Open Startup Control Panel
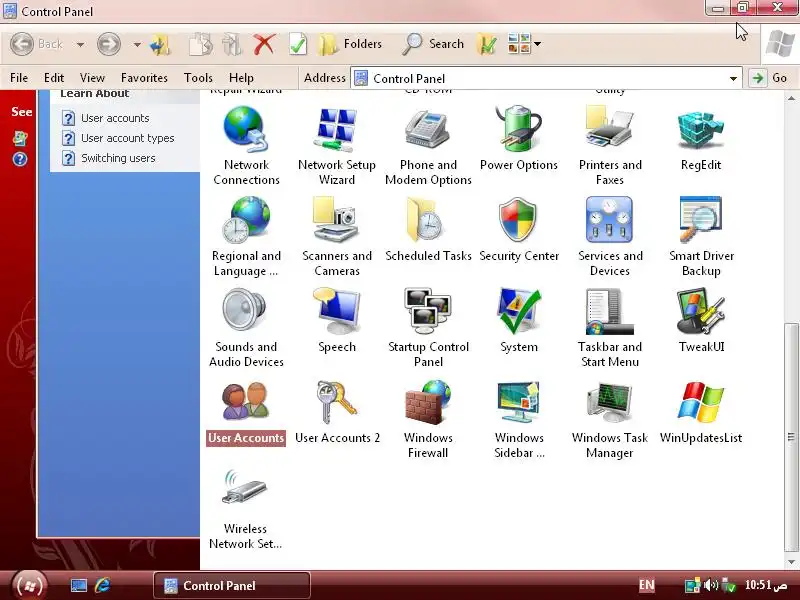Screen dimensions: 800x600 [x=428, y=327]
